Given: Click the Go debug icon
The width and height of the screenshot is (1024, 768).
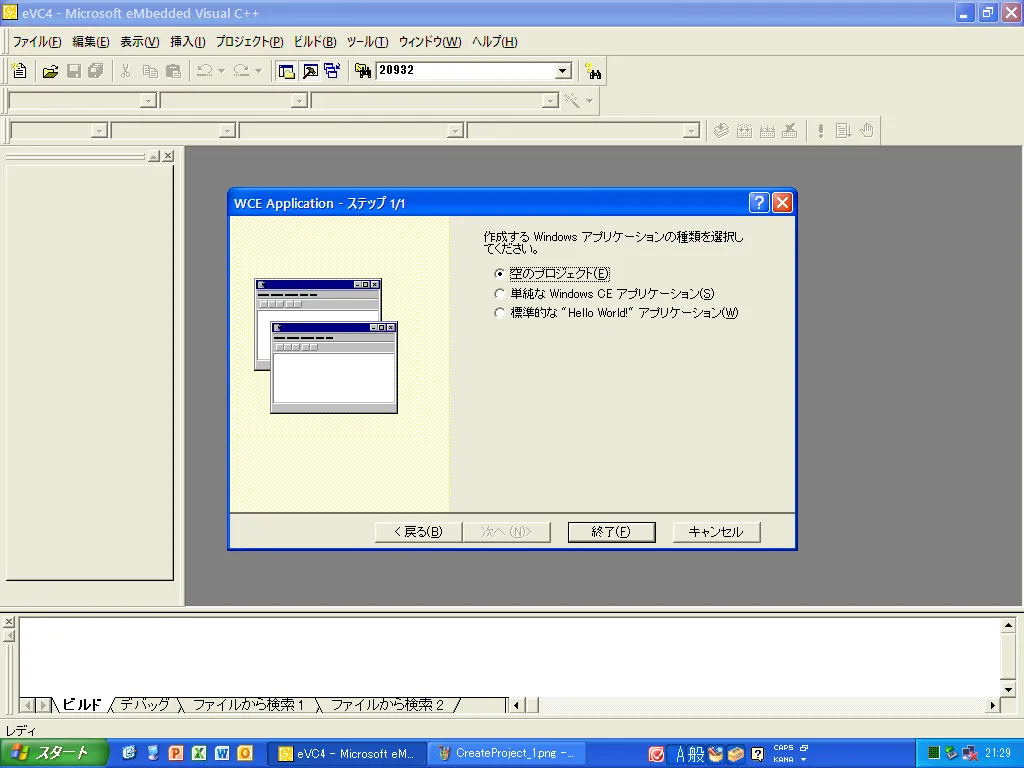Looking at the screenshot, I should pyautogui.click(x=843, y=131).
